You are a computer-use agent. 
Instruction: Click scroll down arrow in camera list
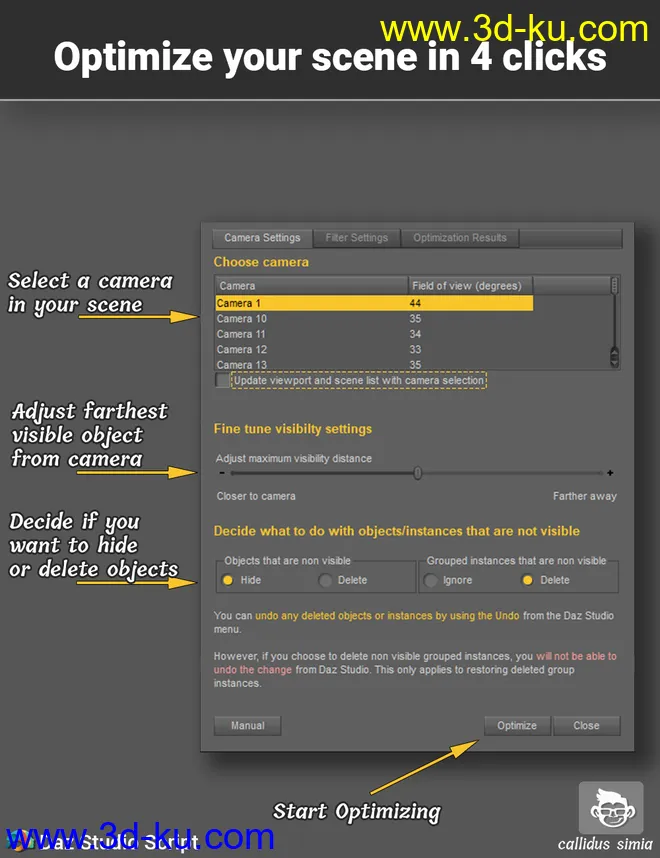click(614, 362)
